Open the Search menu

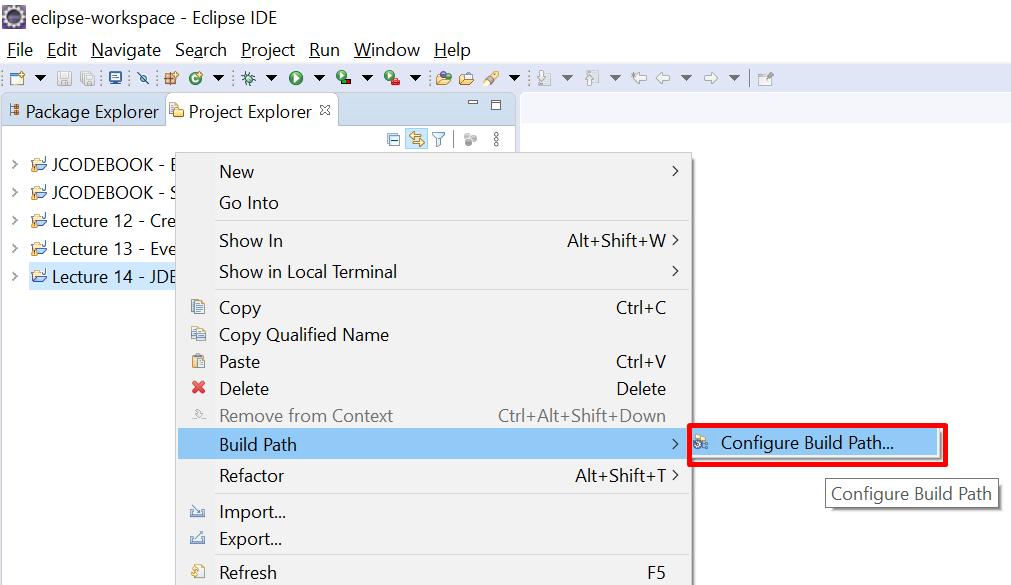click(201, 50)
